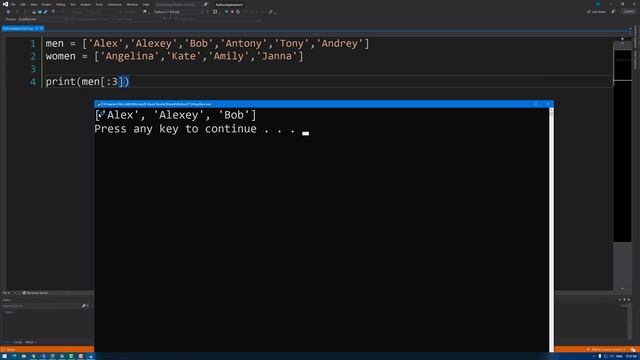
Task: Close the open Python file tab
Action: [x=42, y=29]
